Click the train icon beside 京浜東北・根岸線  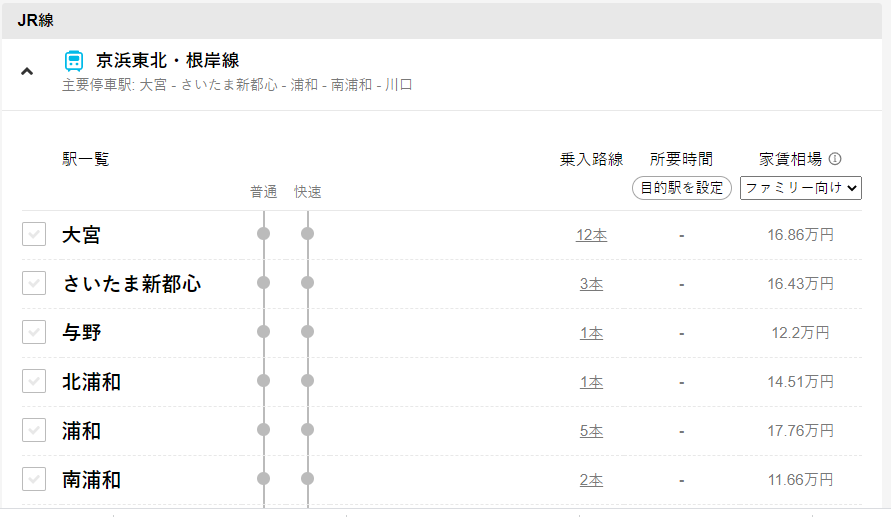point(74,61)
